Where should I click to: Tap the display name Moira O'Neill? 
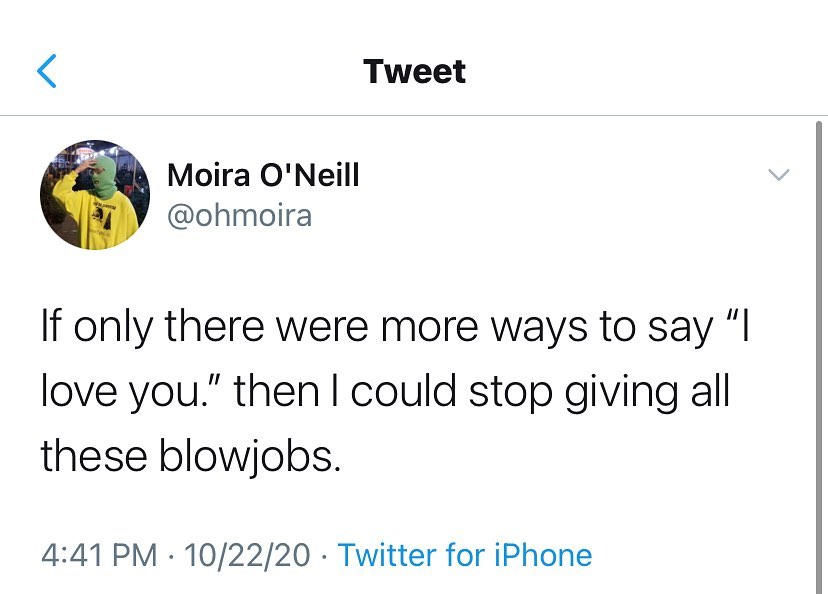263,175
